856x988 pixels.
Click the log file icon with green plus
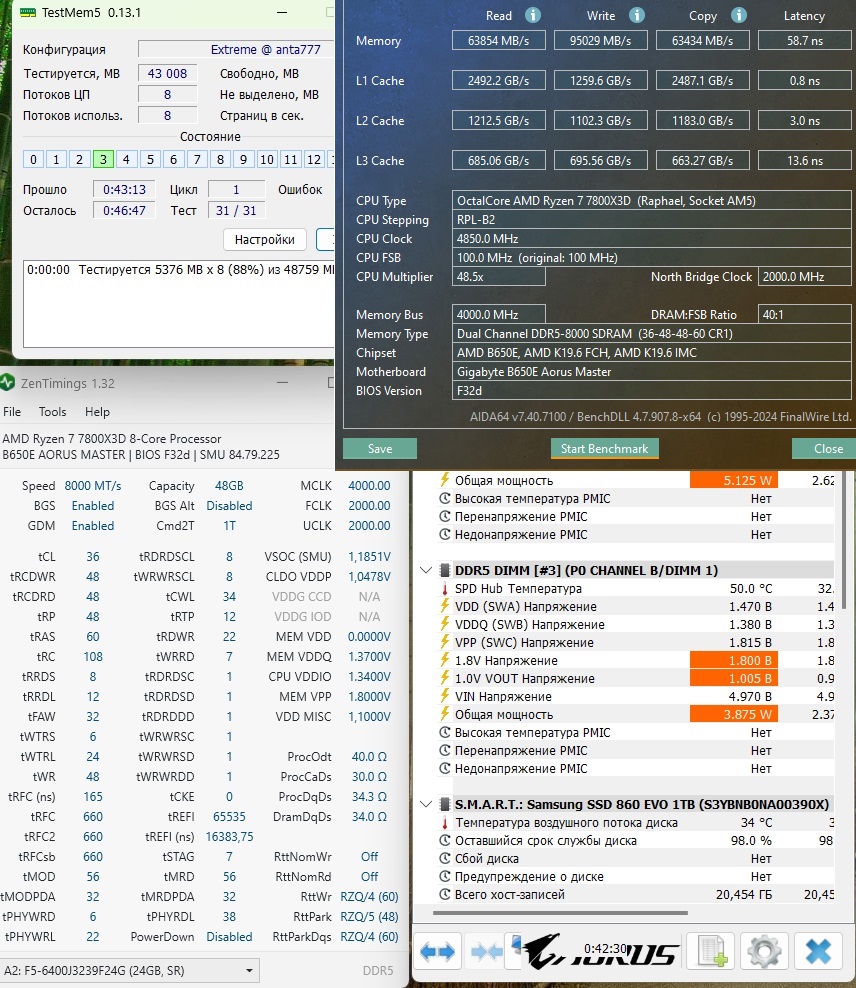[x=712, y=951]
